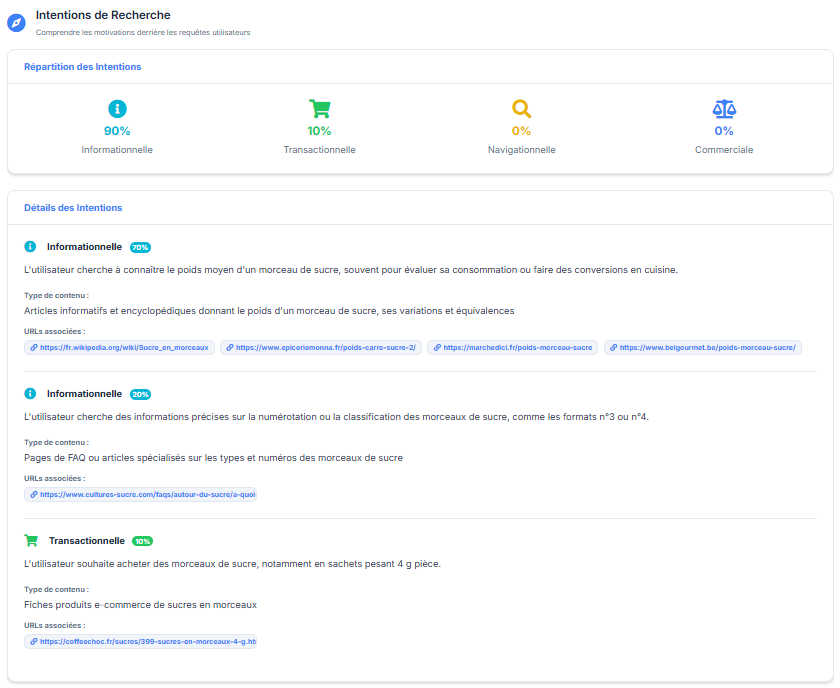Click link icon in the cultures-sucre URL chip
840x688 pixels.
34,495
